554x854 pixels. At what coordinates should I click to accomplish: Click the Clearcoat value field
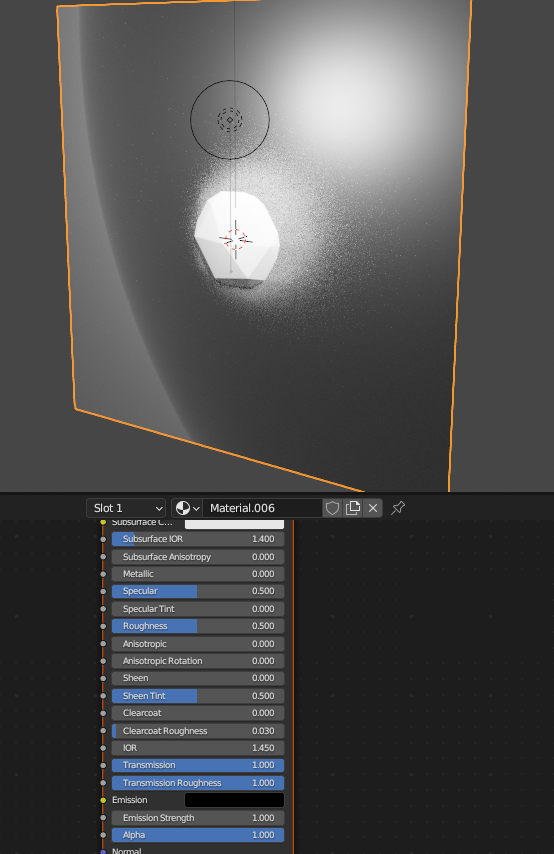[x=198, y=713]
